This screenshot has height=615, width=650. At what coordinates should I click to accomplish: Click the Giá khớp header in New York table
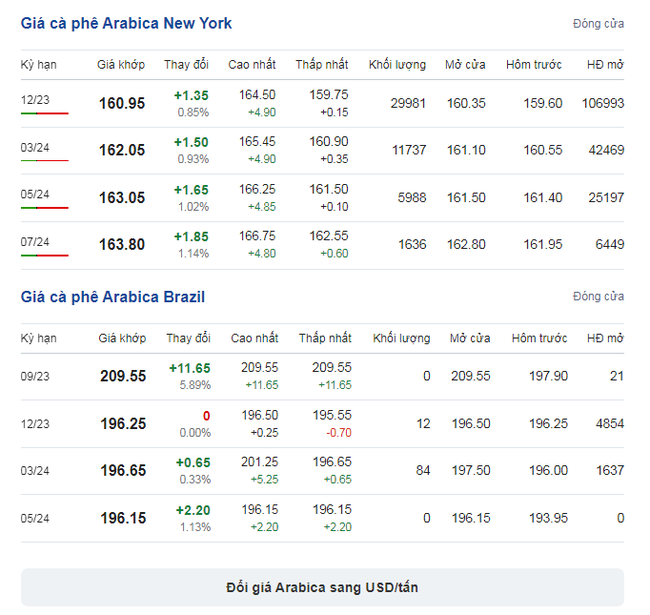click(121, 65)
